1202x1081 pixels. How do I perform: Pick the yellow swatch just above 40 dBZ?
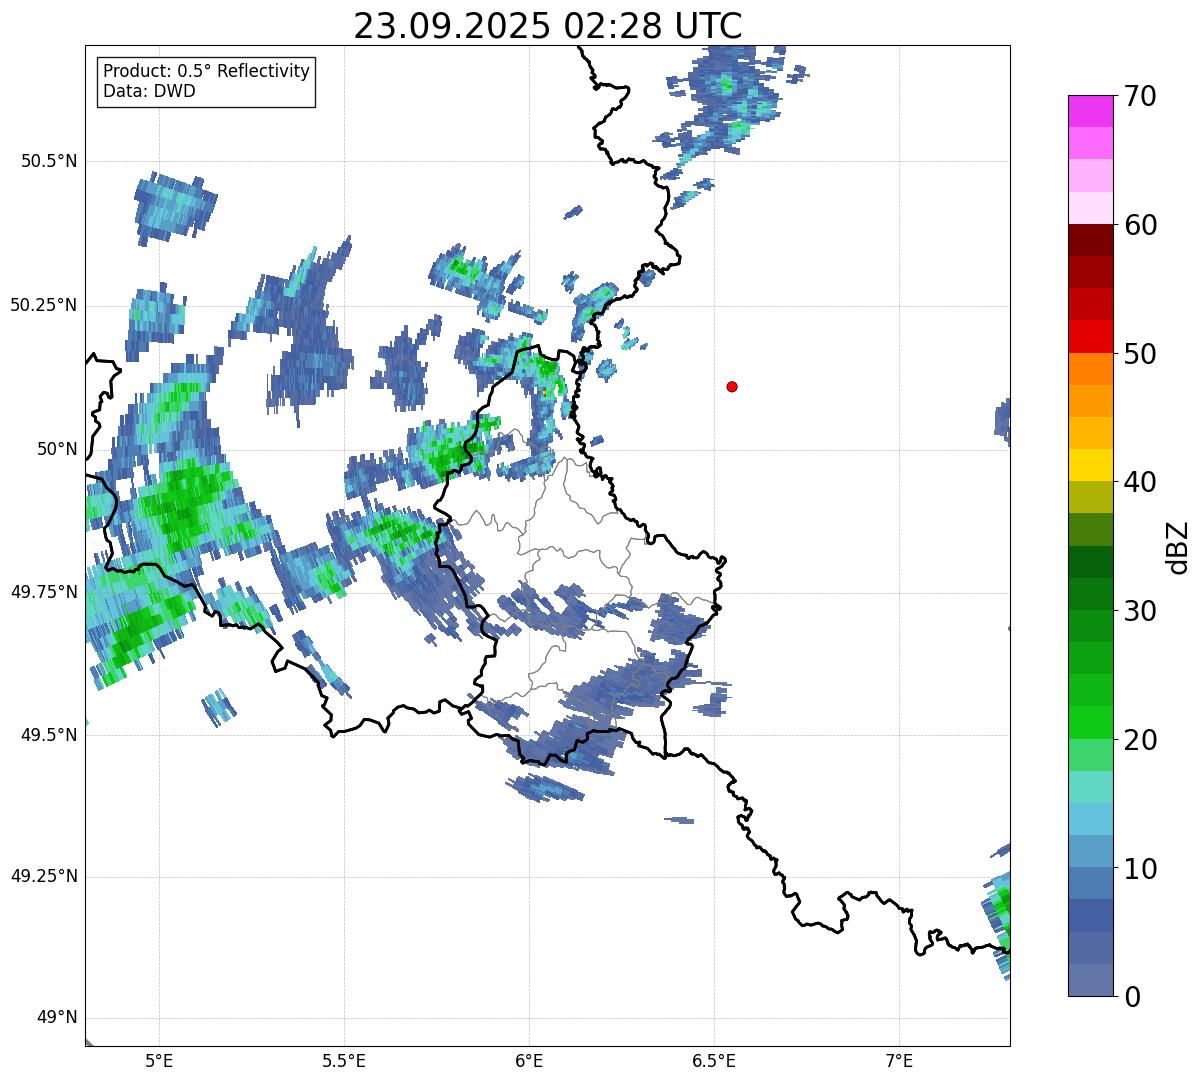tap(1091, 465)
